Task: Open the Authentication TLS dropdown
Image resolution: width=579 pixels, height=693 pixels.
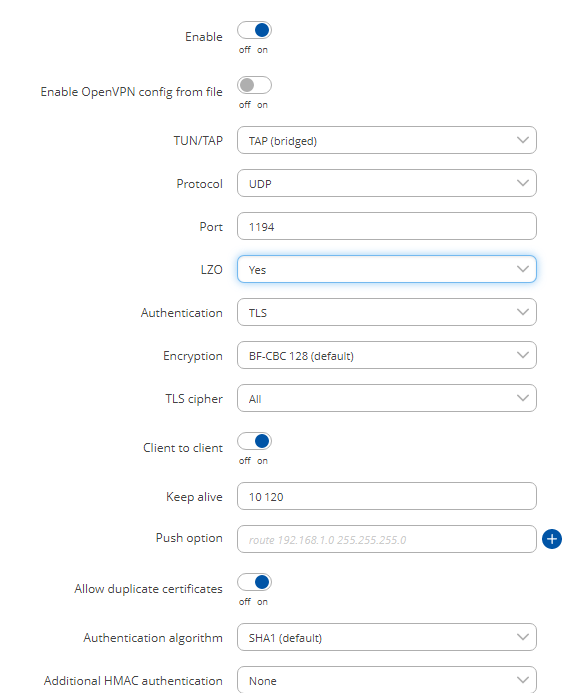Action: (x=387, y=312)
